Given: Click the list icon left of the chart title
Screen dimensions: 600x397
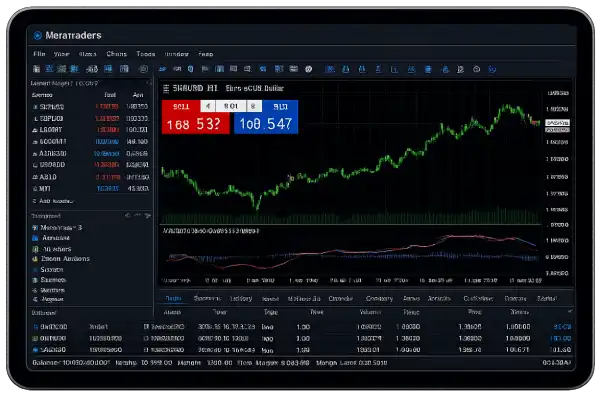Looking at the screenshot, I should pos(166,89).
